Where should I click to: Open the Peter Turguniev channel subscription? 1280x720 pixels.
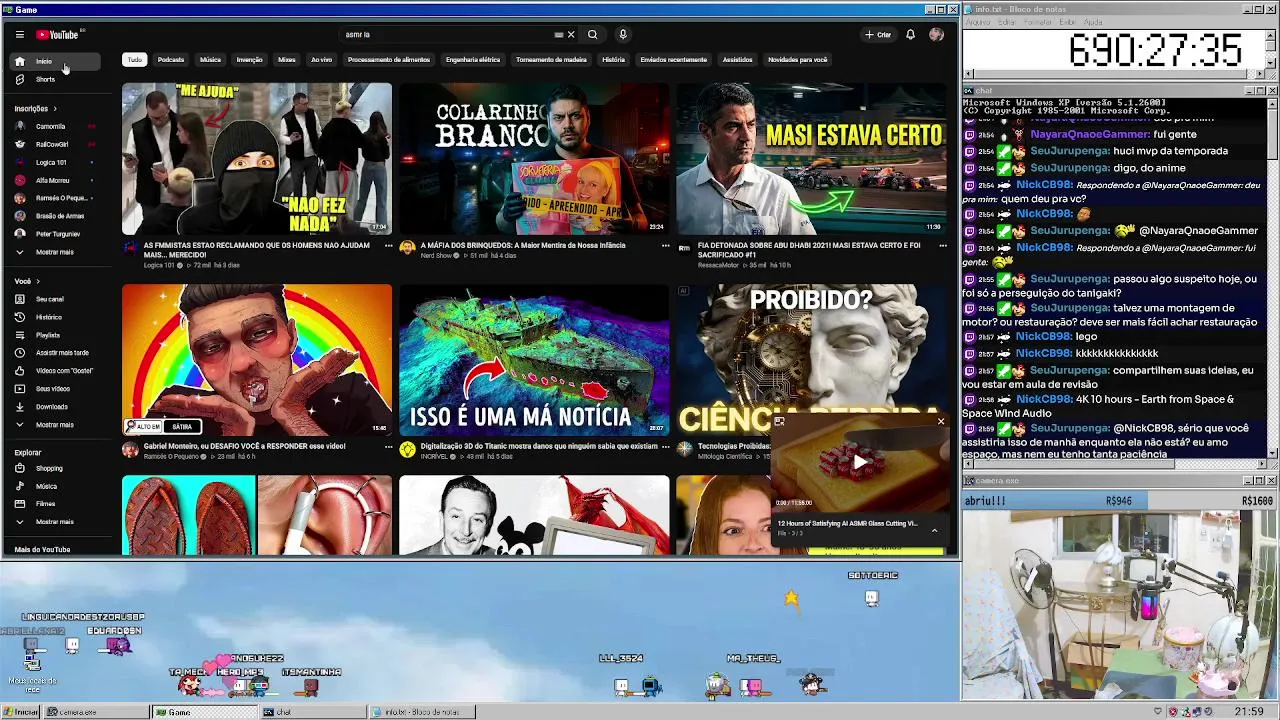click(55, 234)
